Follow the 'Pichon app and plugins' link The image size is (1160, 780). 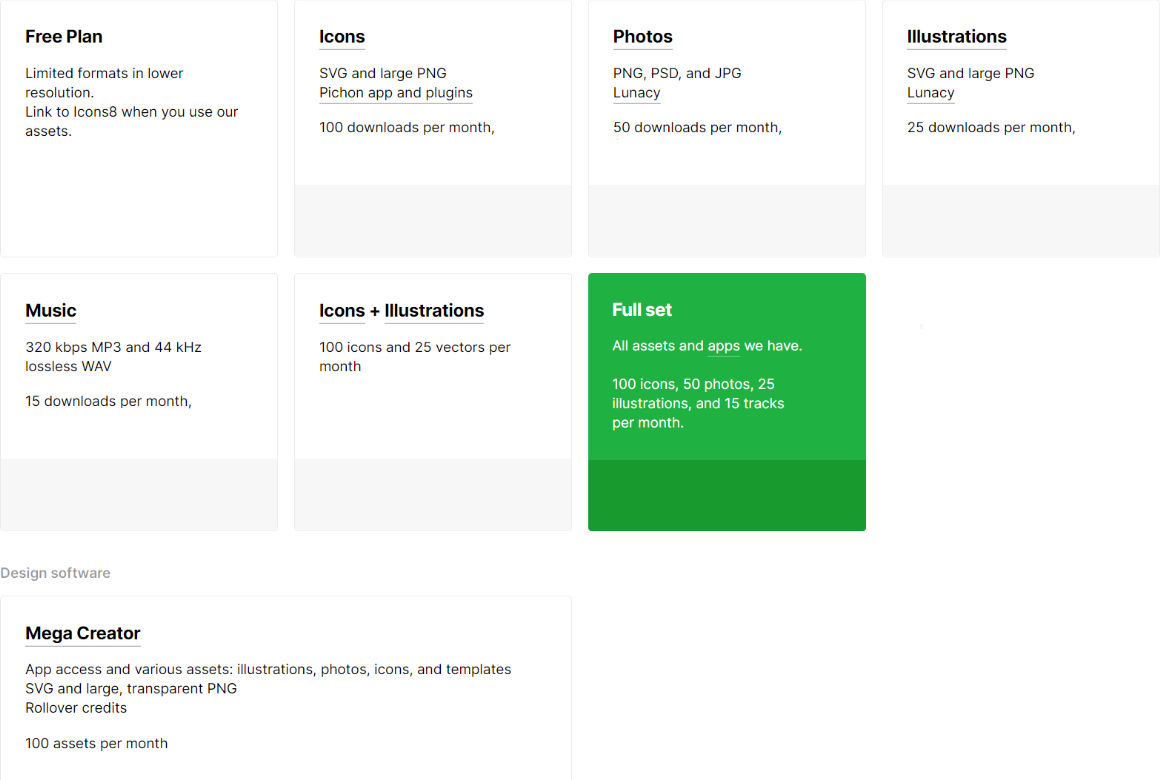396,93
